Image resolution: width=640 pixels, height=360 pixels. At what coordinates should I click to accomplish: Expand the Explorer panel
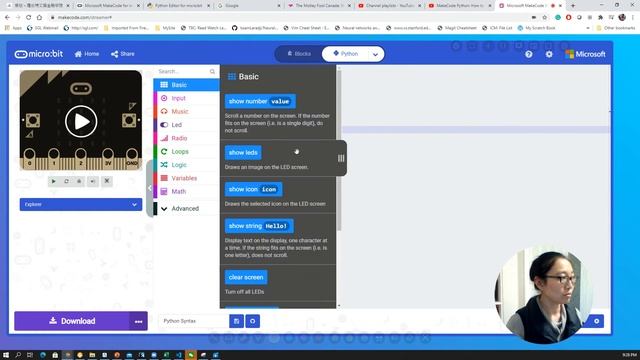(x=81, y=204)
